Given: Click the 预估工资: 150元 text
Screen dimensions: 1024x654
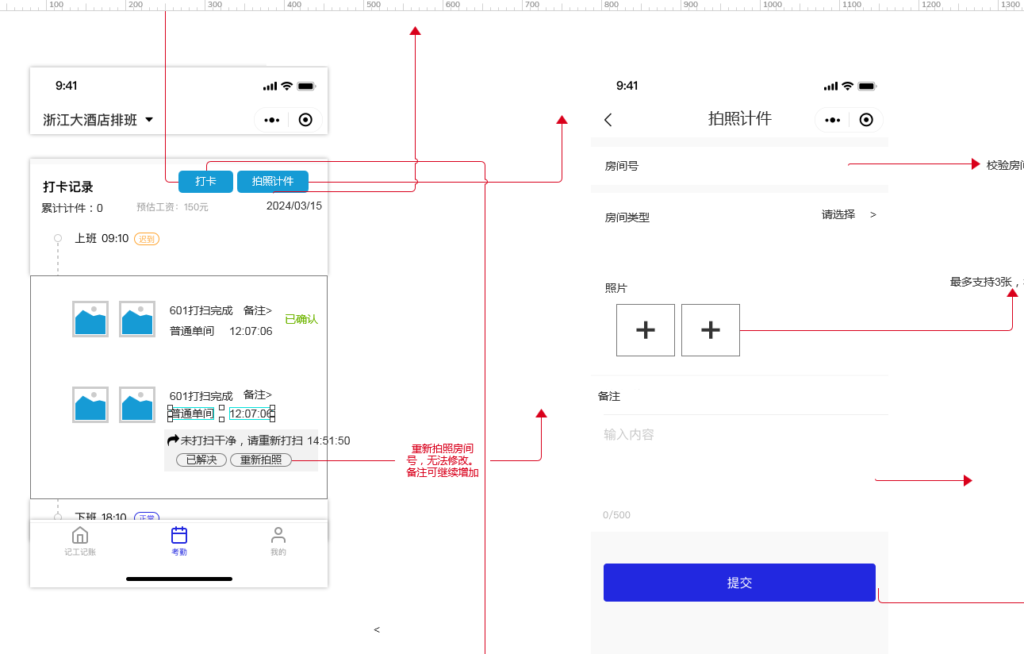Looking at the screenshot, I should pos(172,207).
